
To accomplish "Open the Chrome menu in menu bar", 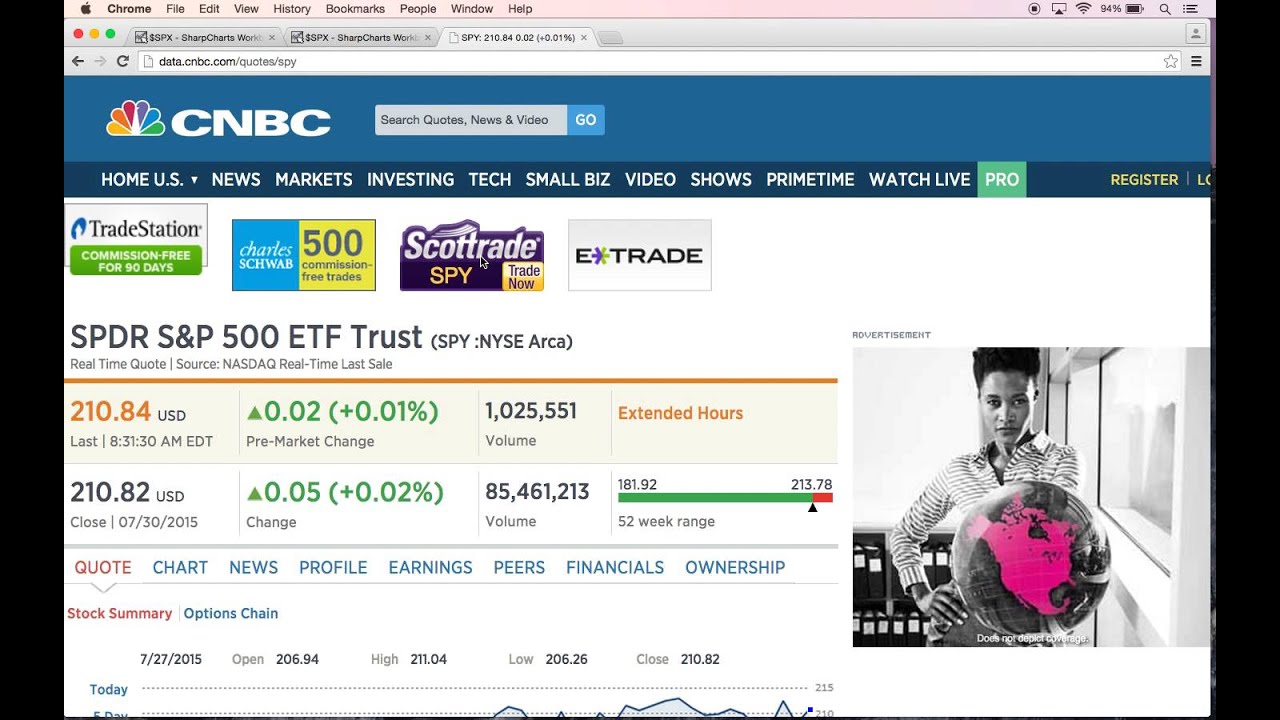I will tap(129, 9).
